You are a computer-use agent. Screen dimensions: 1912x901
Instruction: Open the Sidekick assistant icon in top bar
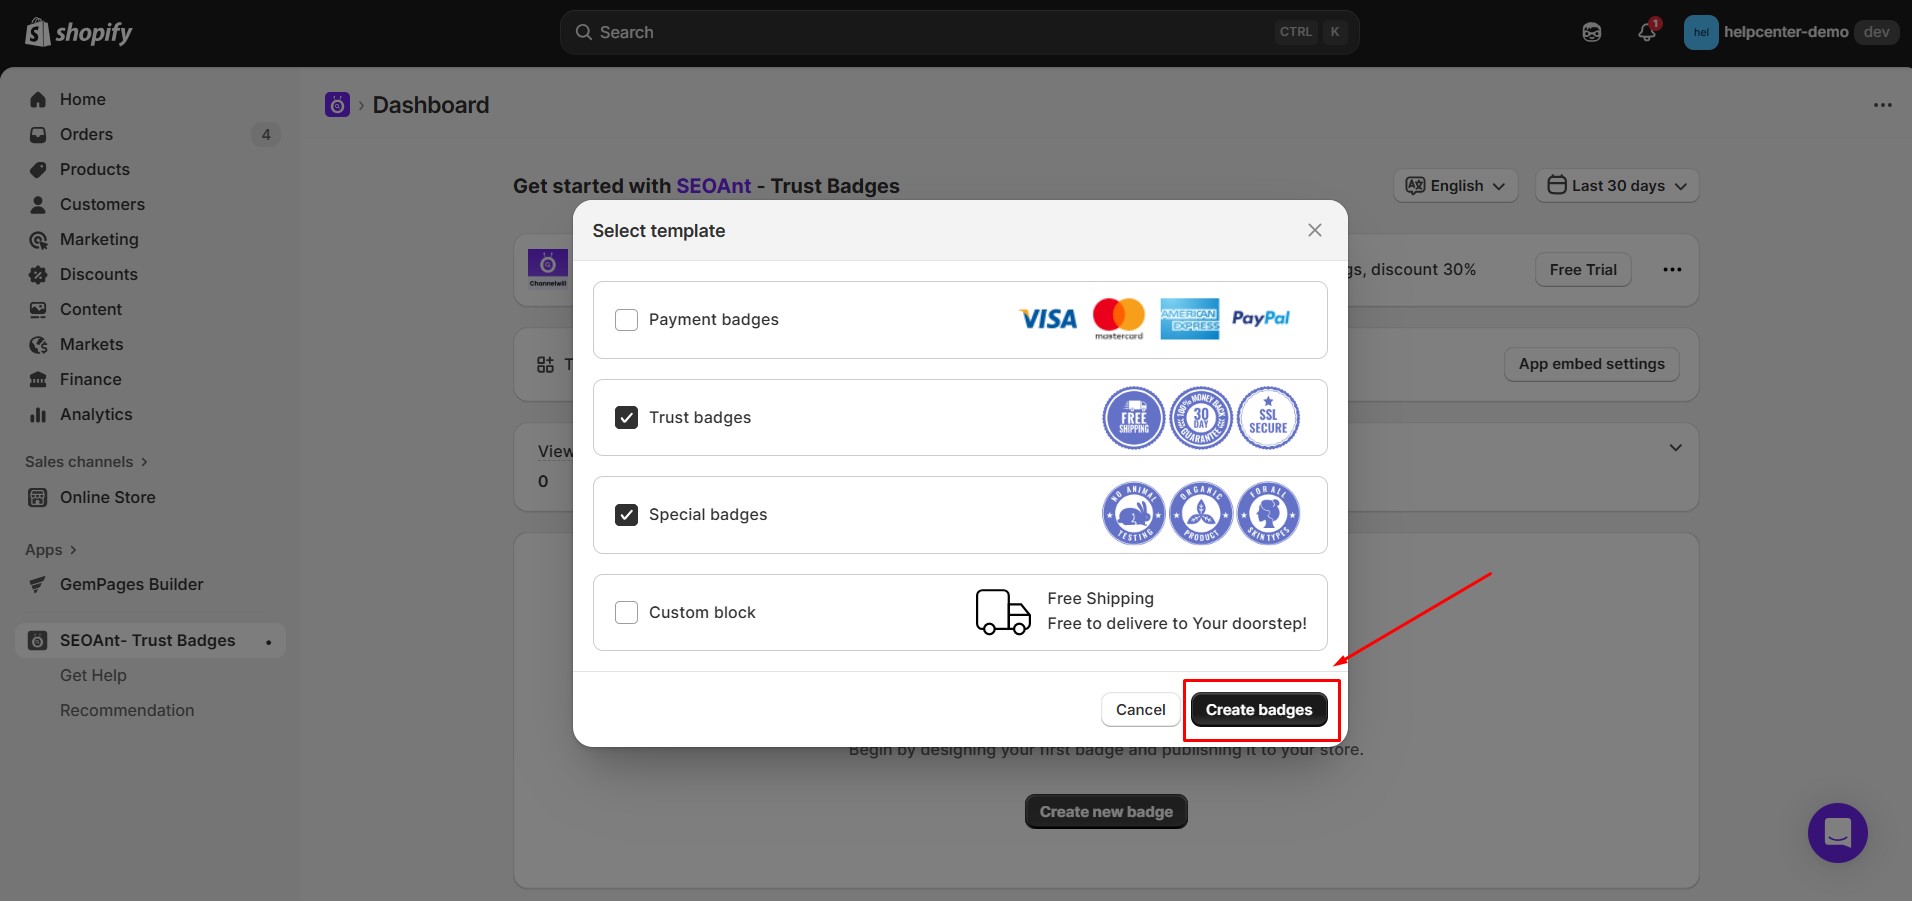pyautogui.click(x=1592, y=32)
